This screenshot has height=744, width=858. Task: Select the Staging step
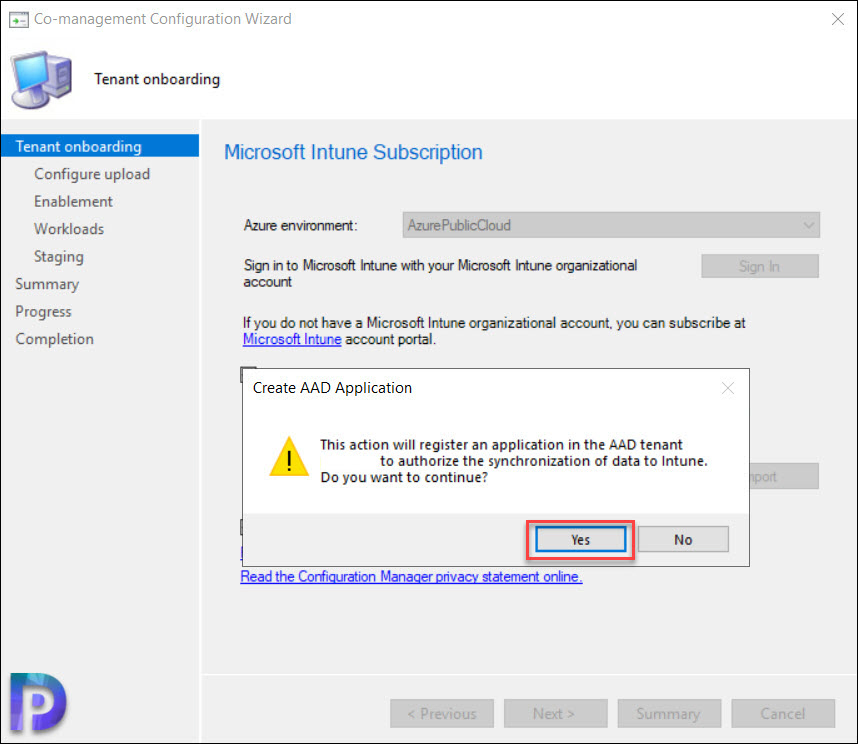pos(59,257)
